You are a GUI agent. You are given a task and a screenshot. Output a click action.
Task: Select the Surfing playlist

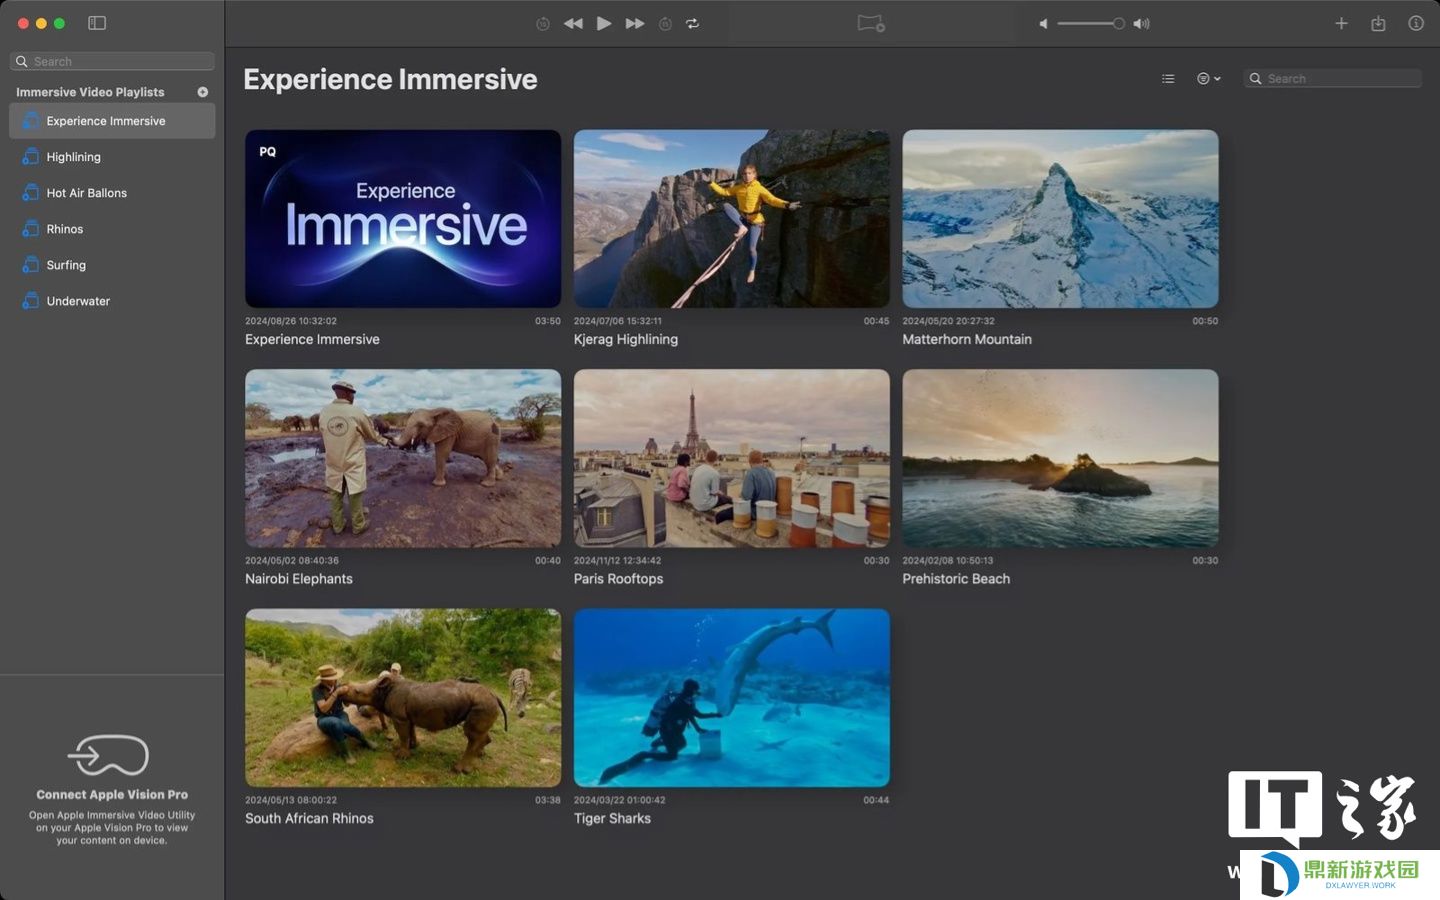point(112,265)
